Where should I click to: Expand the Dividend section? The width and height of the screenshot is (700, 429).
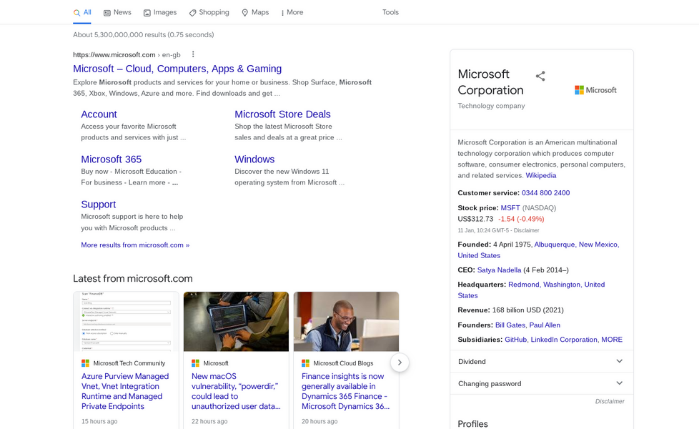point(542,362)
